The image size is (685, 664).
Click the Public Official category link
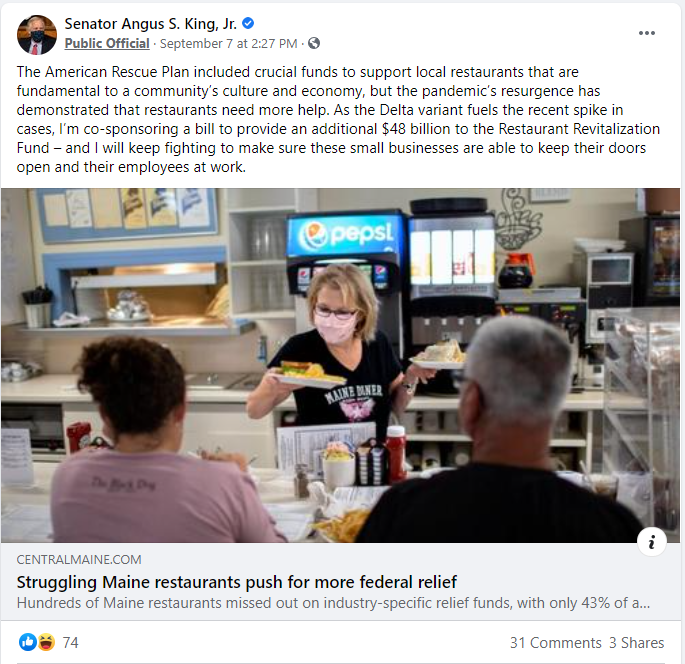[107, 43]
